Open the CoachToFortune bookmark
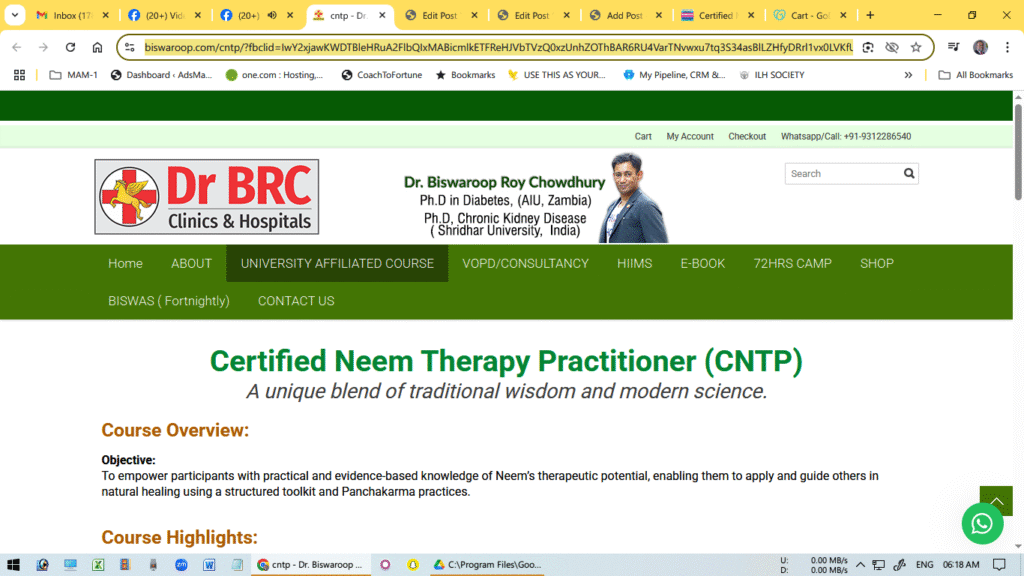Viewport: 1024px width, 576px height. pyautogui.click(x=381, y=75)
